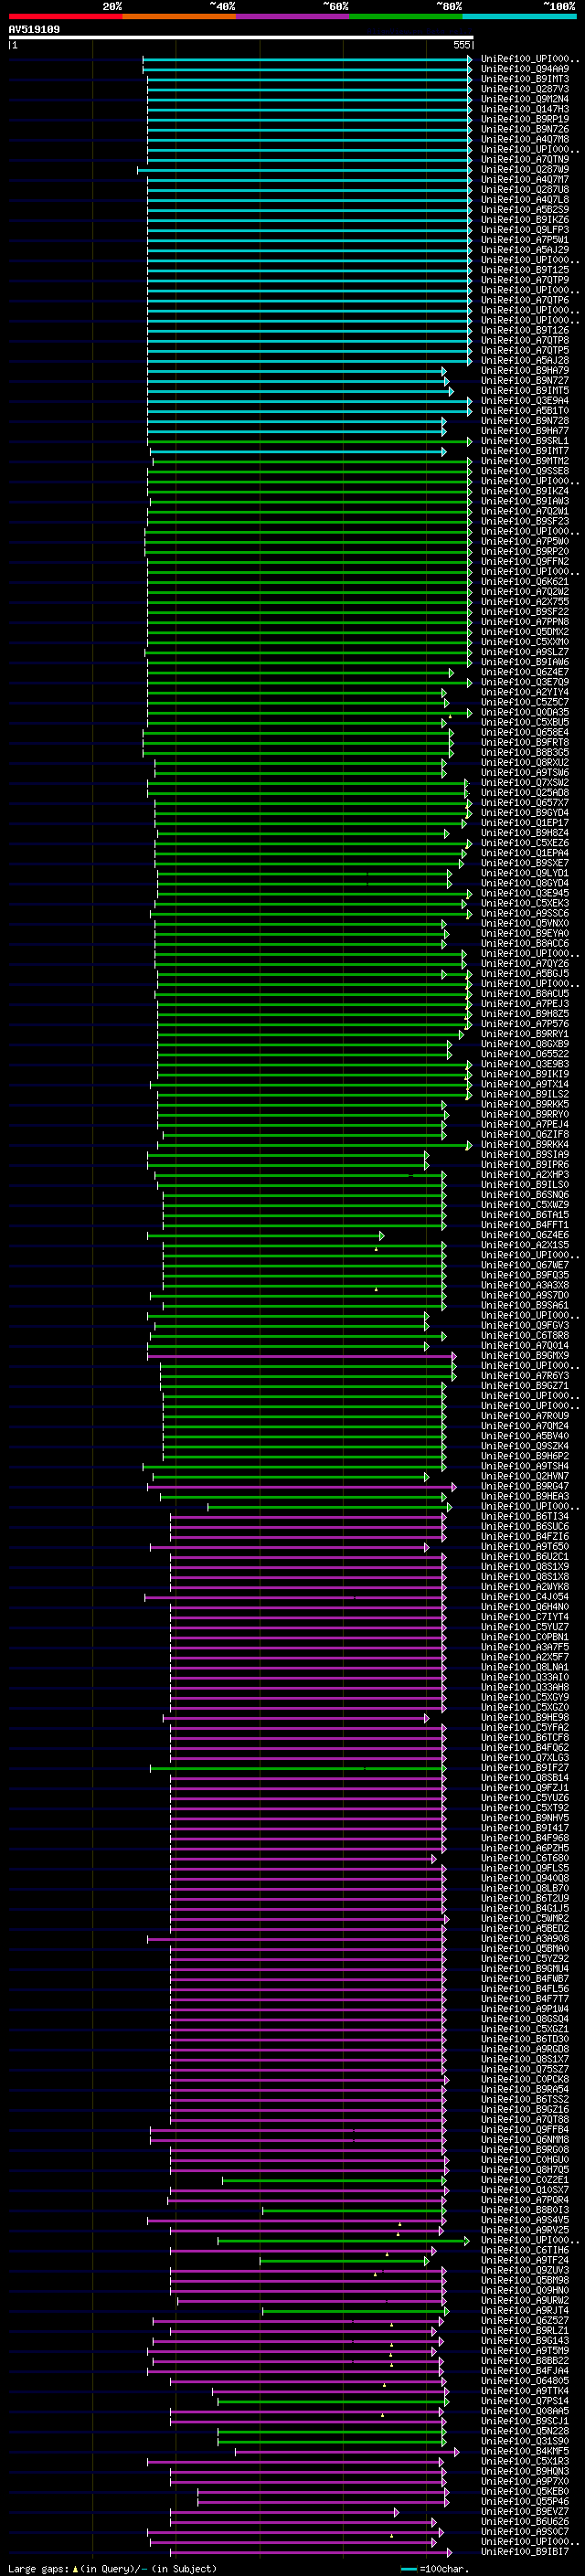Select label UniRef100_A5AJ29
585x2576 pixels.
[525, 250]
